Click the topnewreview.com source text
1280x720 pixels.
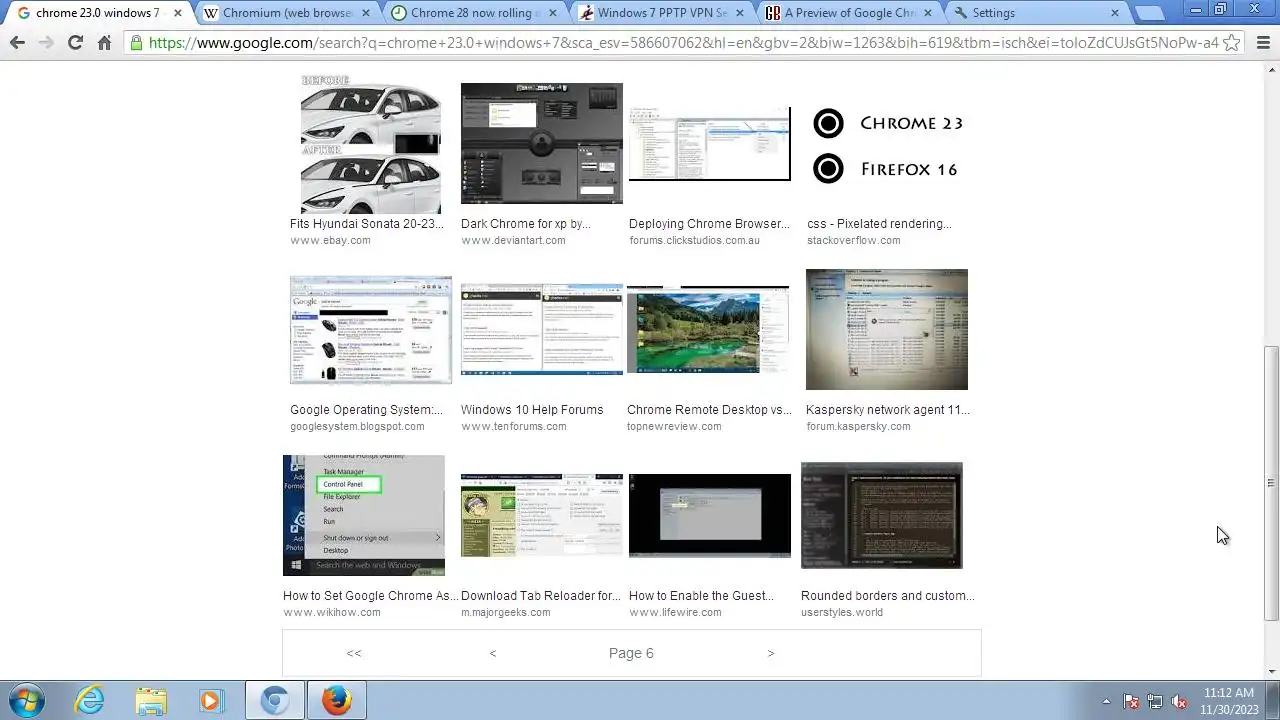pos(674,426)
